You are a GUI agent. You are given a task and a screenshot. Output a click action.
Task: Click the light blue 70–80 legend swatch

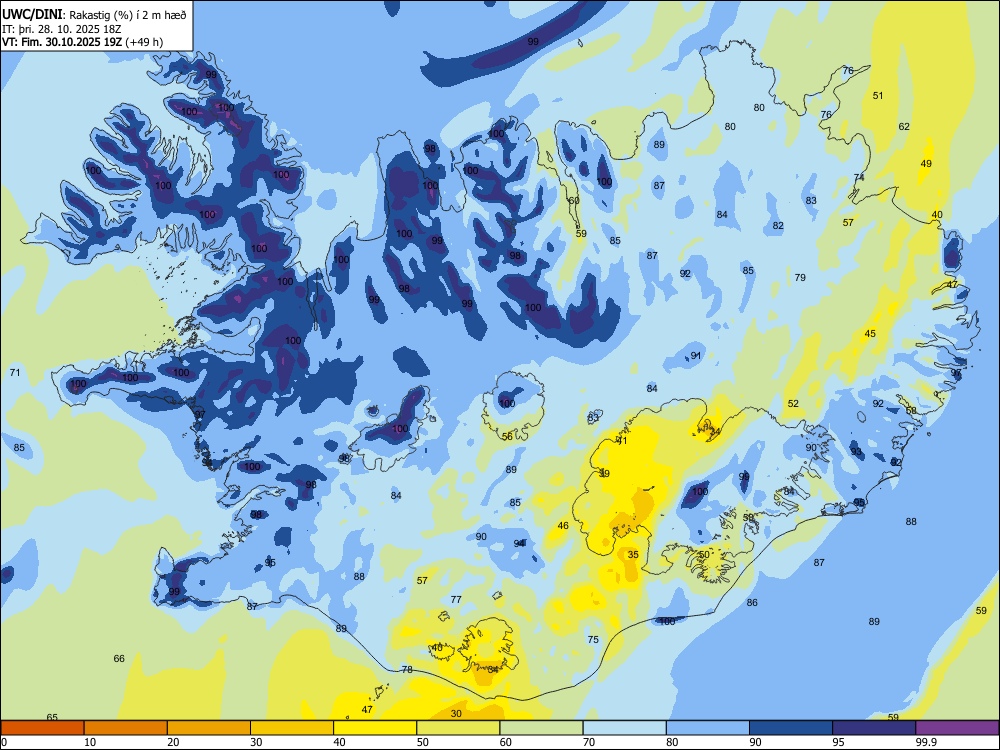click(624, 728)
